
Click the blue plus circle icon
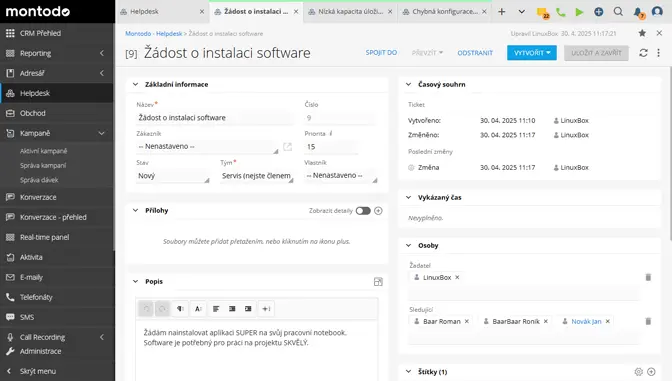[599, 12]
